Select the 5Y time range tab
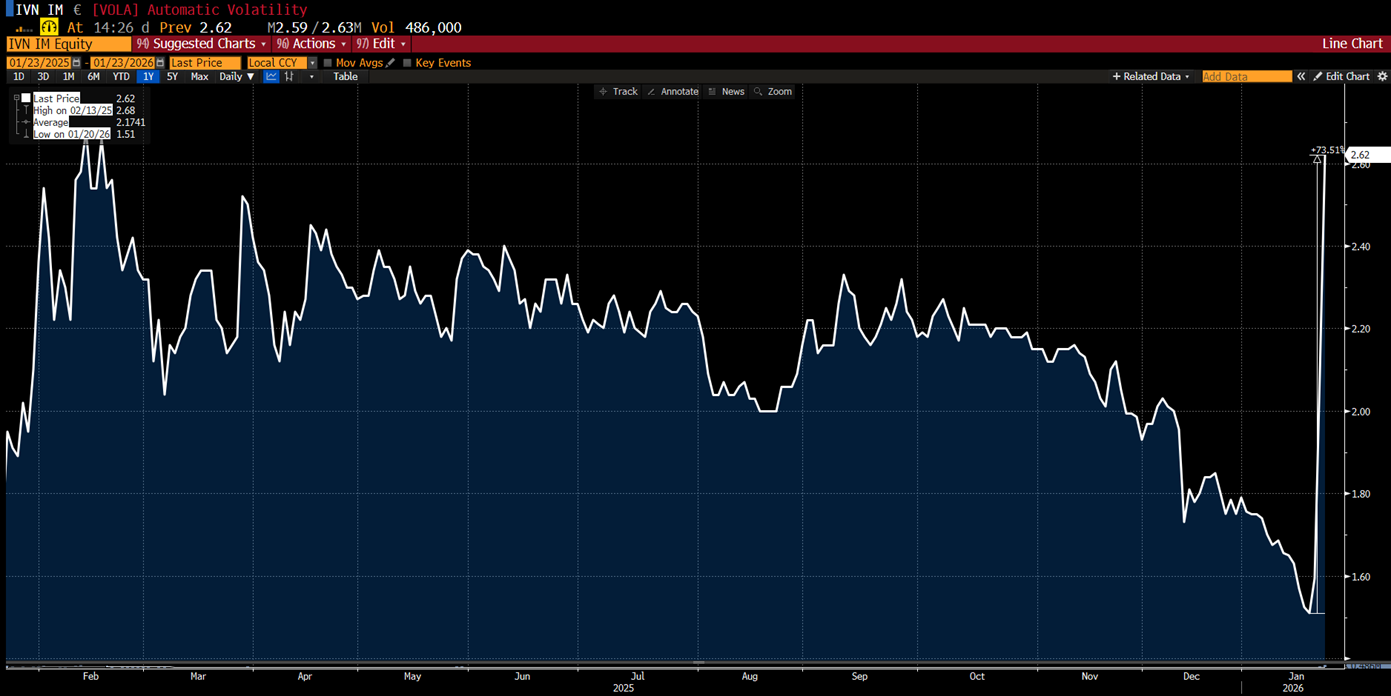1391x696 pixels. click(x=172, y=77)
